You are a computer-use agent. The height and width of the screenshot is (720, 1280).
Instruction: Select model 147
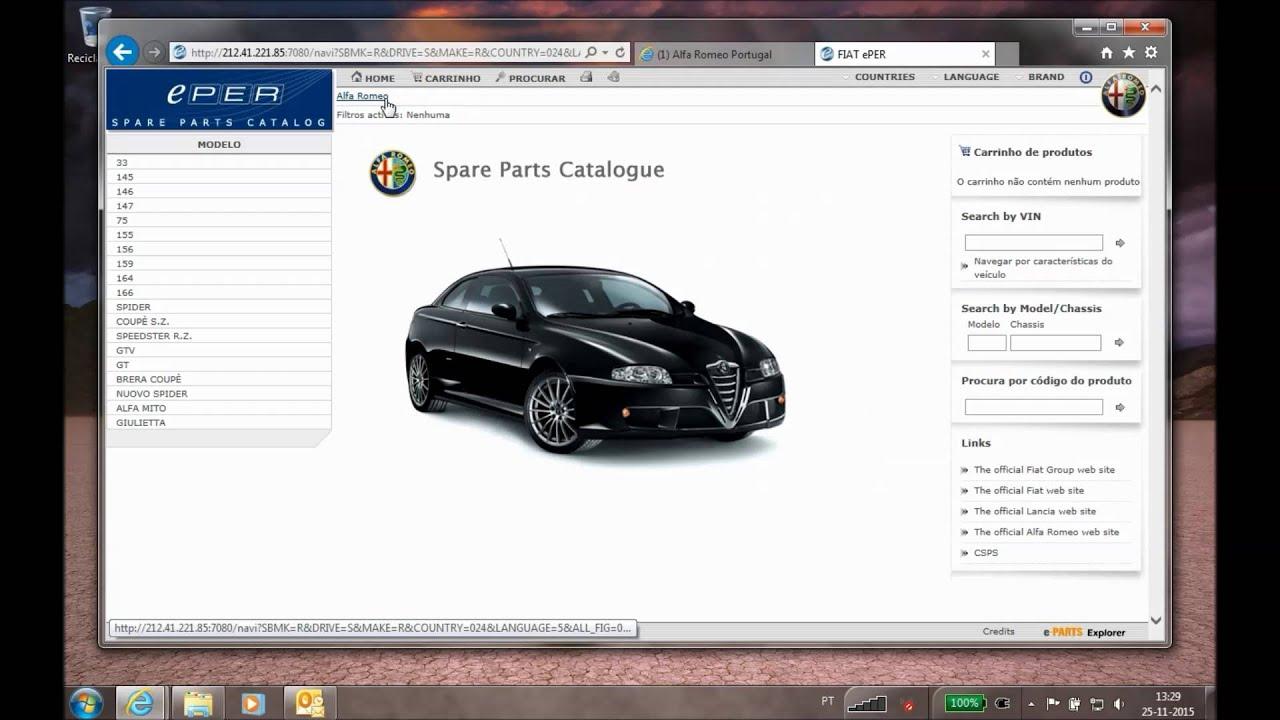coord(219,206)
